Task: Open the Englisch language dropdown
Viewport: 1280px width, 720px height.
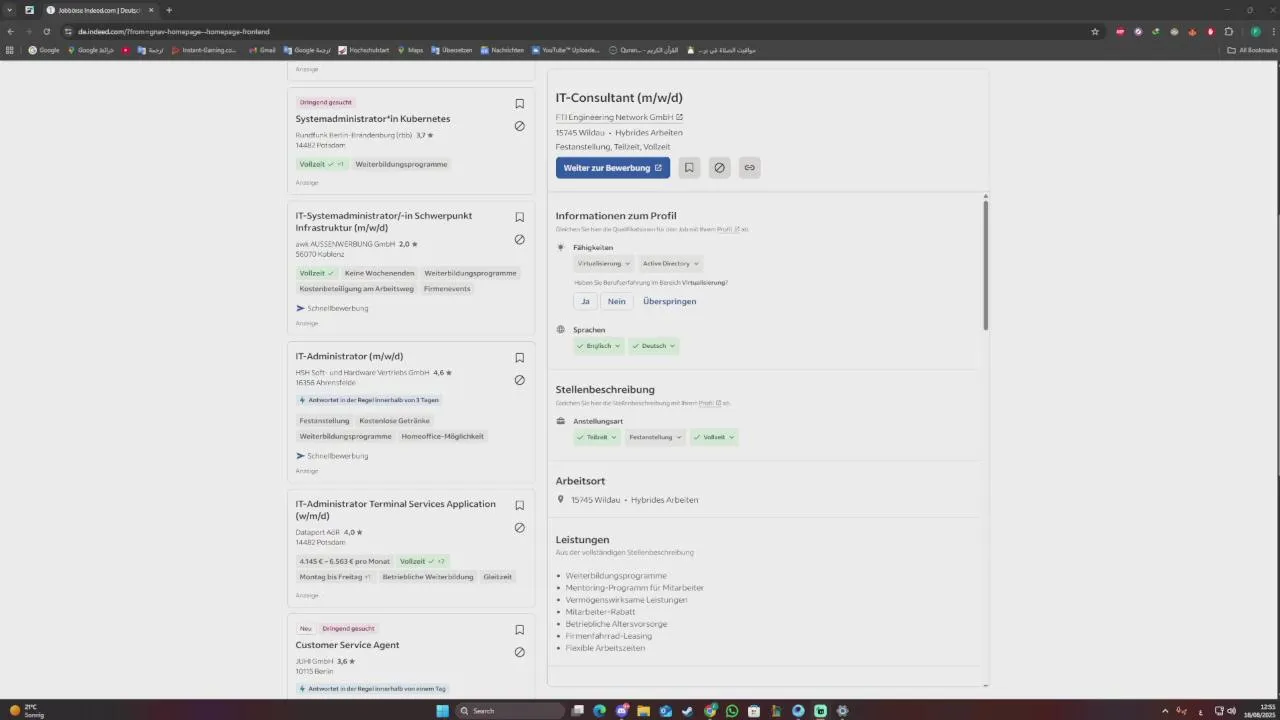Action: click(598, 346)
